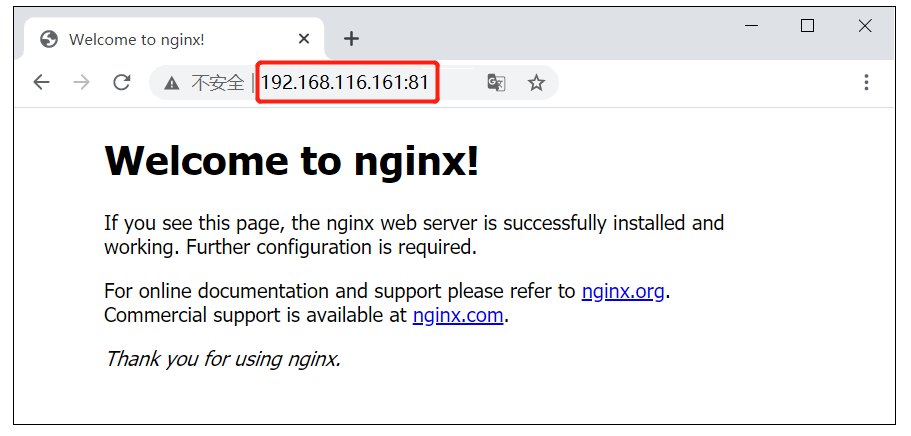911x436 pixels.
Task: Click the Thank you for using nginx. text
Action: pos(223,359)
